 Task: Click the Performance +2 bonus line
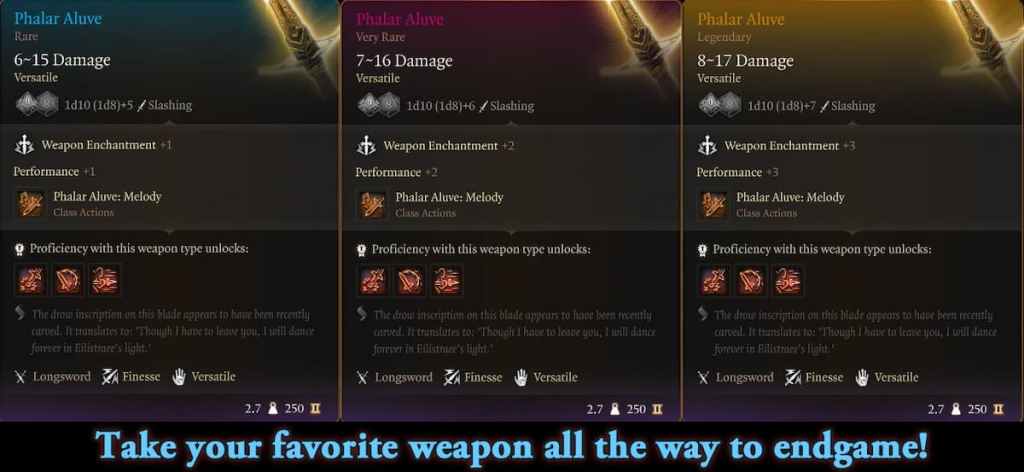pos(396,172)
